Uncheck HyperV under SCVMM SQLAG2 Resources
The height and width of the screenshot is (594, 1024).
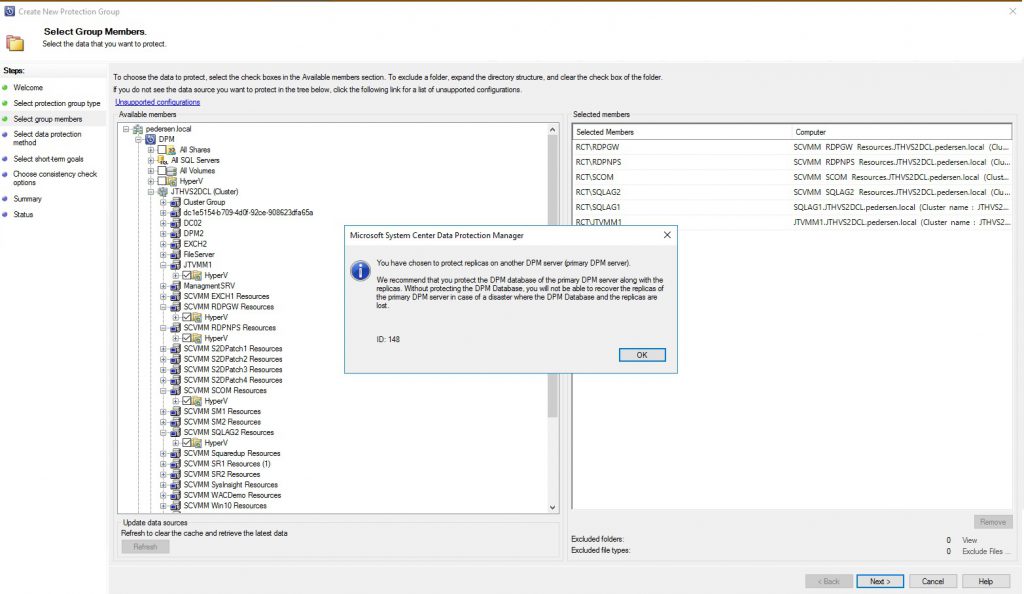point(186,443)
